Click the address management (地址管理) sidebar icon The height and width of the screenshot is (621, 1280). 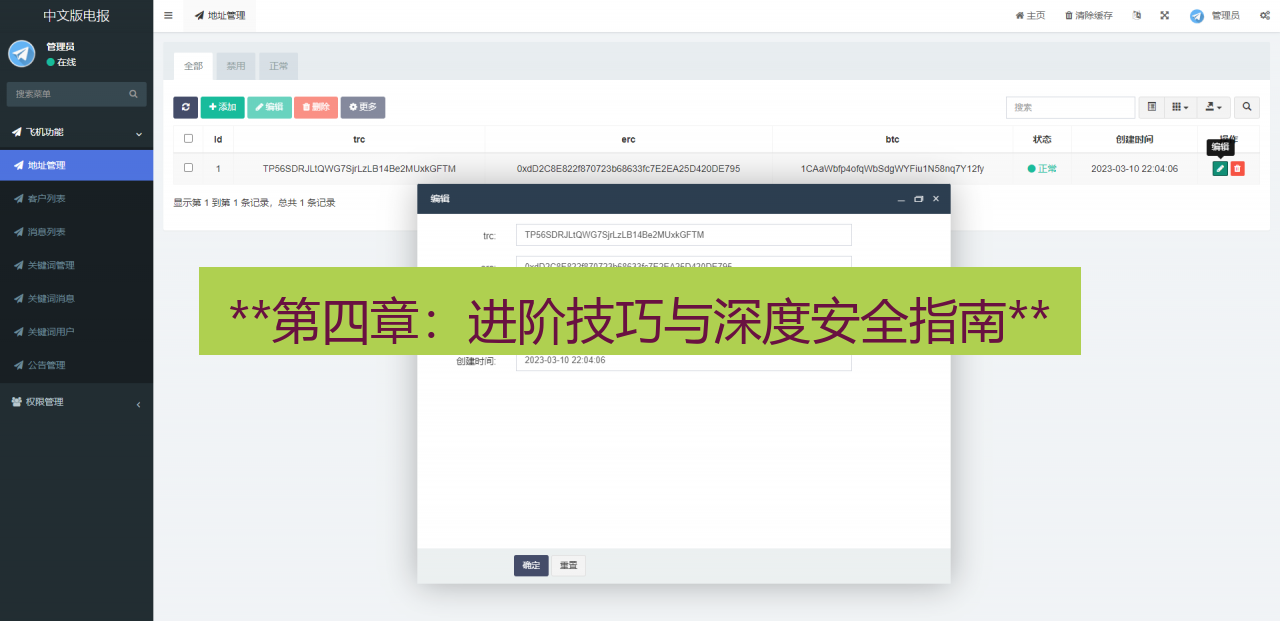click(x=17, y=165)
